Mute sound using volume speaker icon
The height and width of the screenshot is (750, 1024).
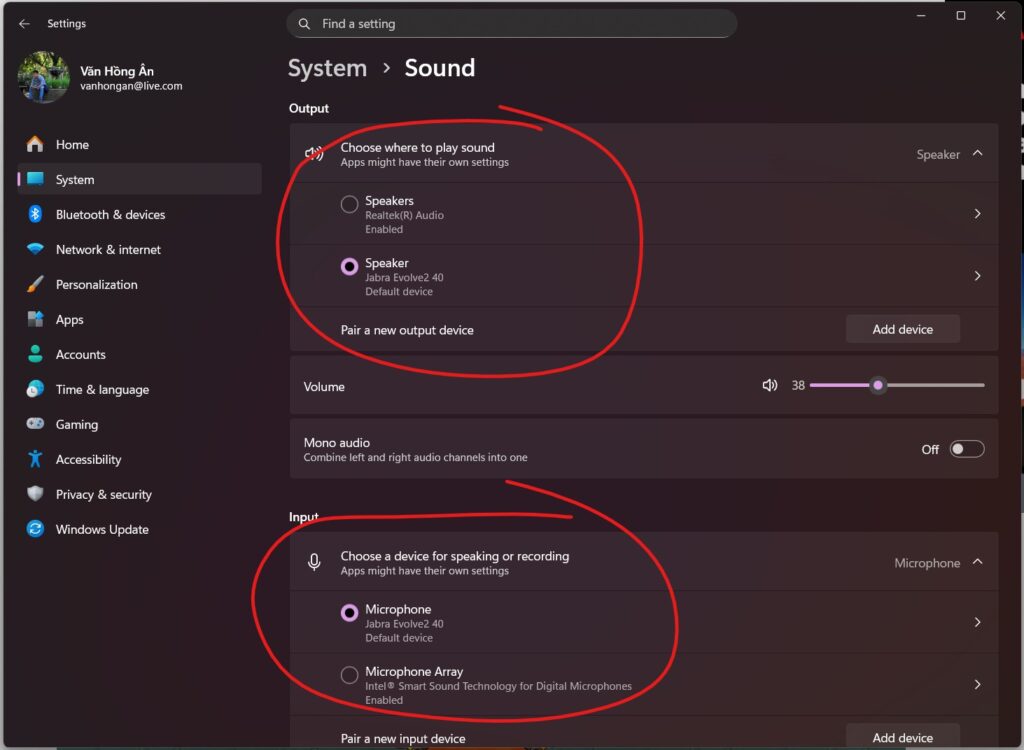[x=769, y=385]
